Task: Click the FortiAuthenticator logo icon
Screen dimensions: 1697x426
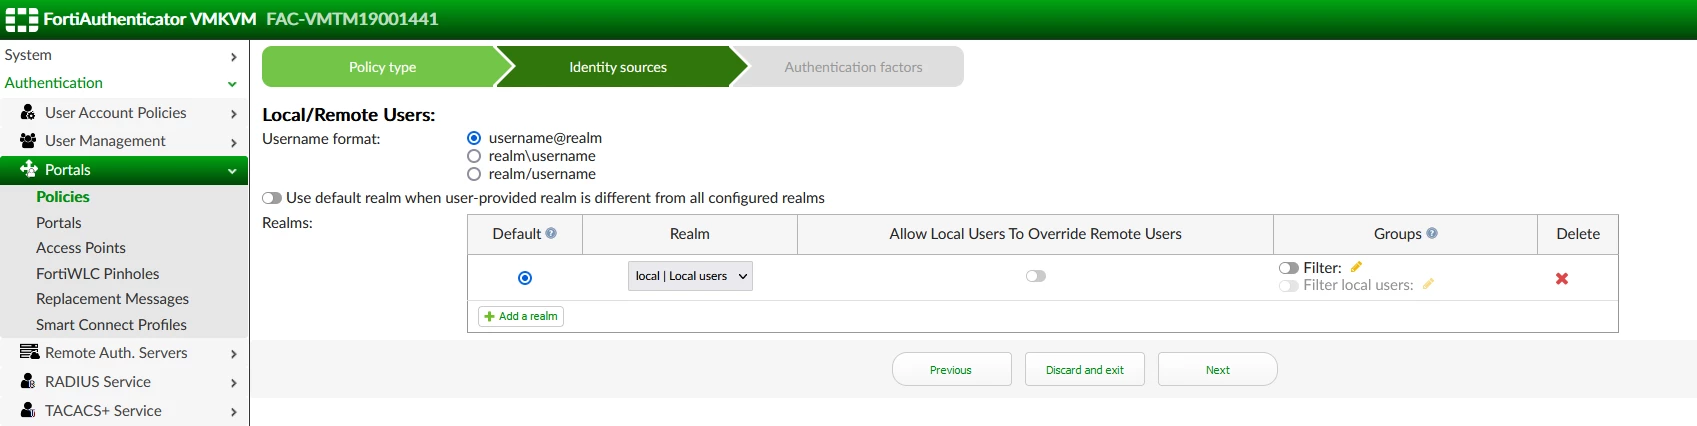Action: [x=22, y=19]
